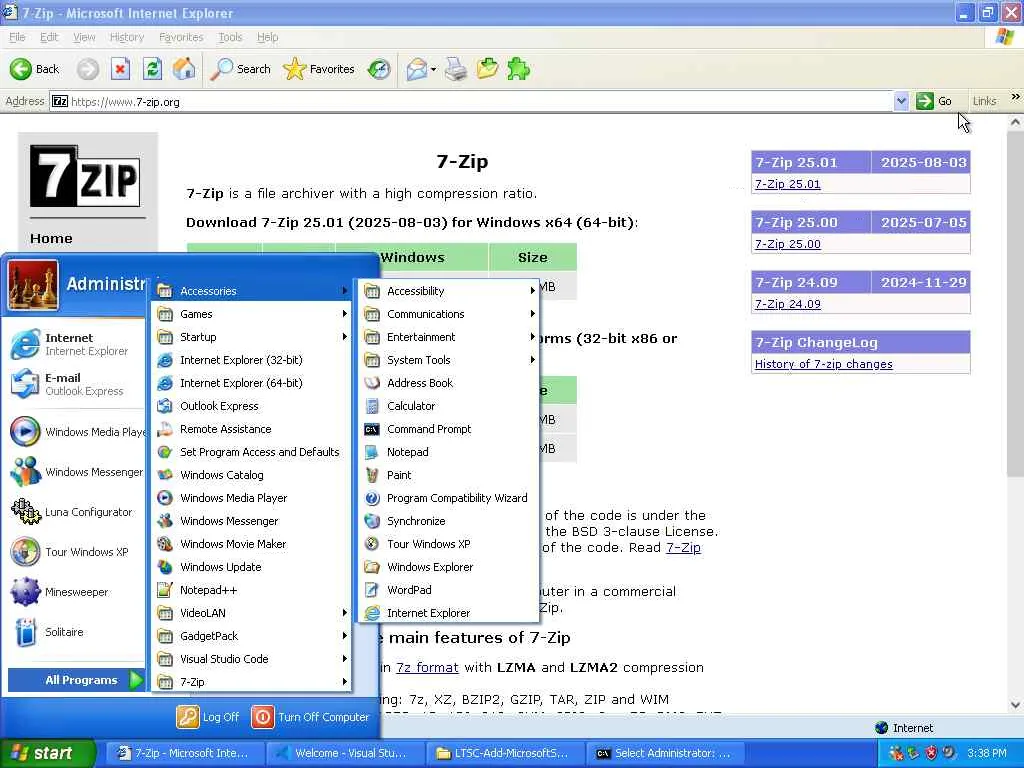Follow the 7-Zip 25.00 news link
Screen dimensions: 1024x768
788,244
